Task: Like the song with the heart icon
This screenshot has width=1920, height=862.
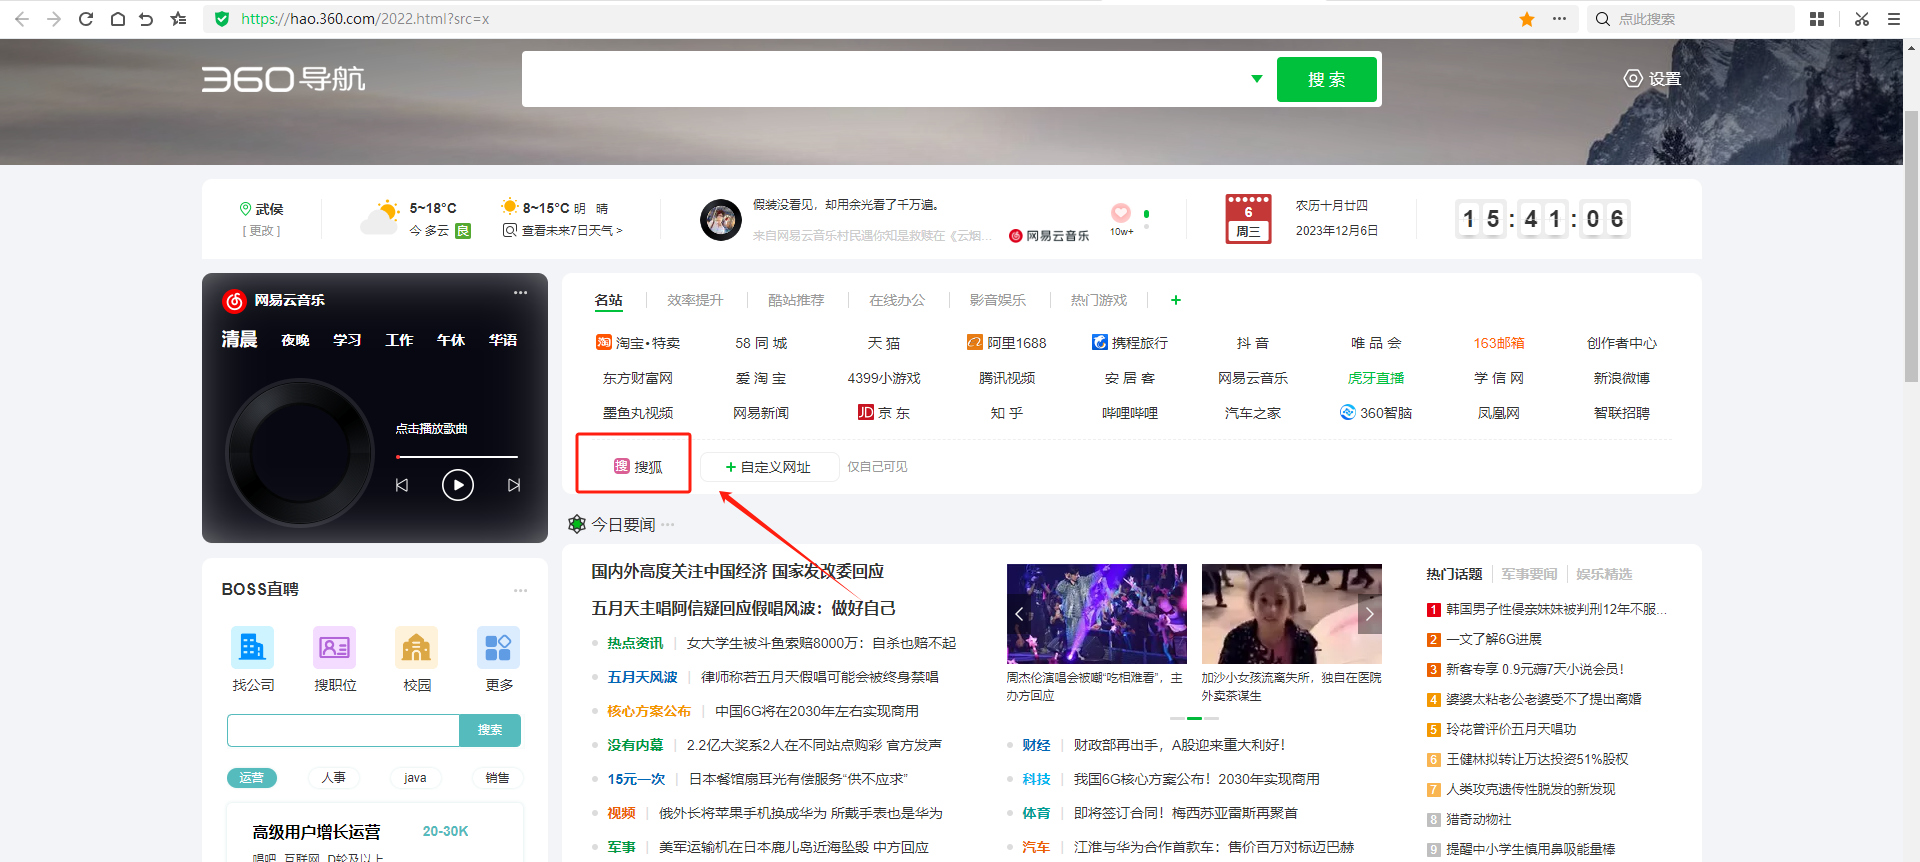Action: 1121,213
